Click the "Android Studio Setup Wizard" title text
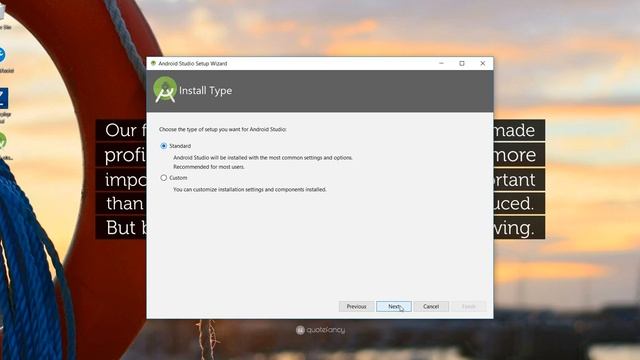The image size is (640, 360). 193,64
